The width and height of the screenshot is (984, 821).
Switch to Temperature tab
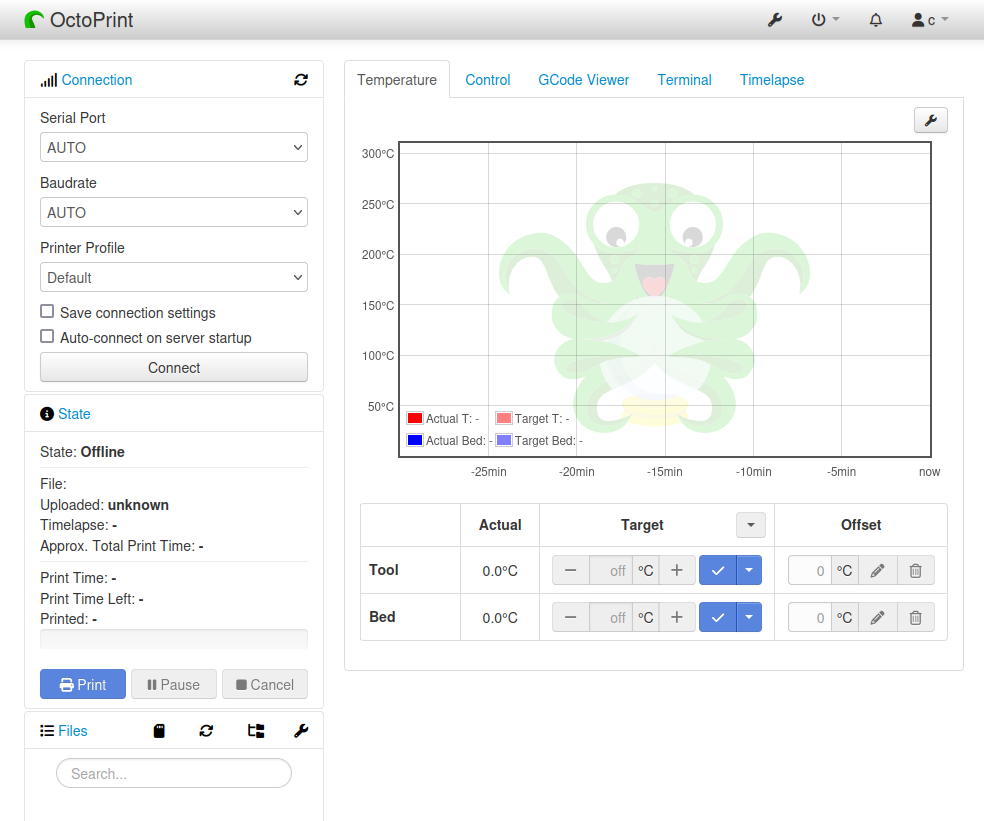397,80
